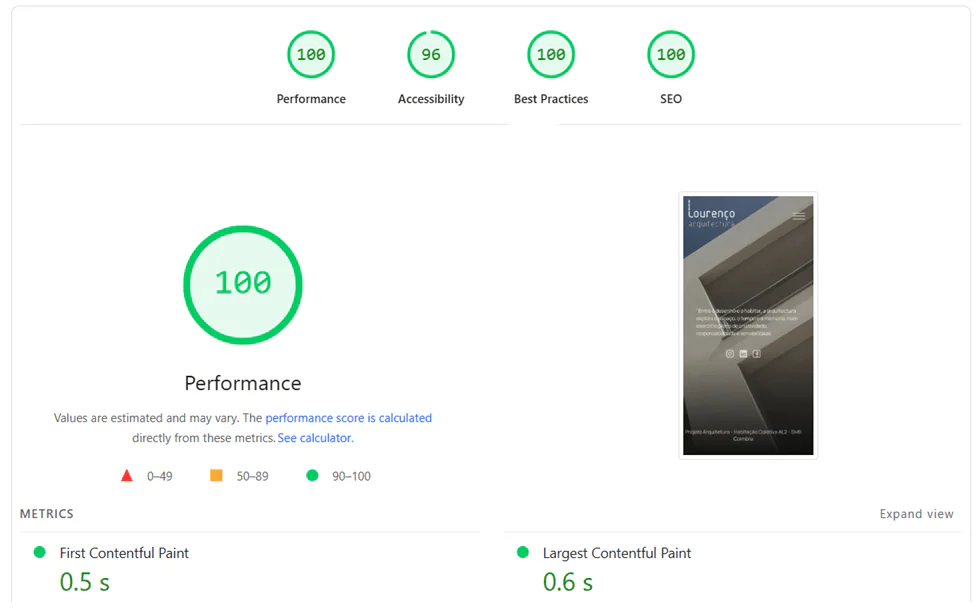977x609 pixels.
Task: Select the Performance category label
Action: click(x=311, y=98)
